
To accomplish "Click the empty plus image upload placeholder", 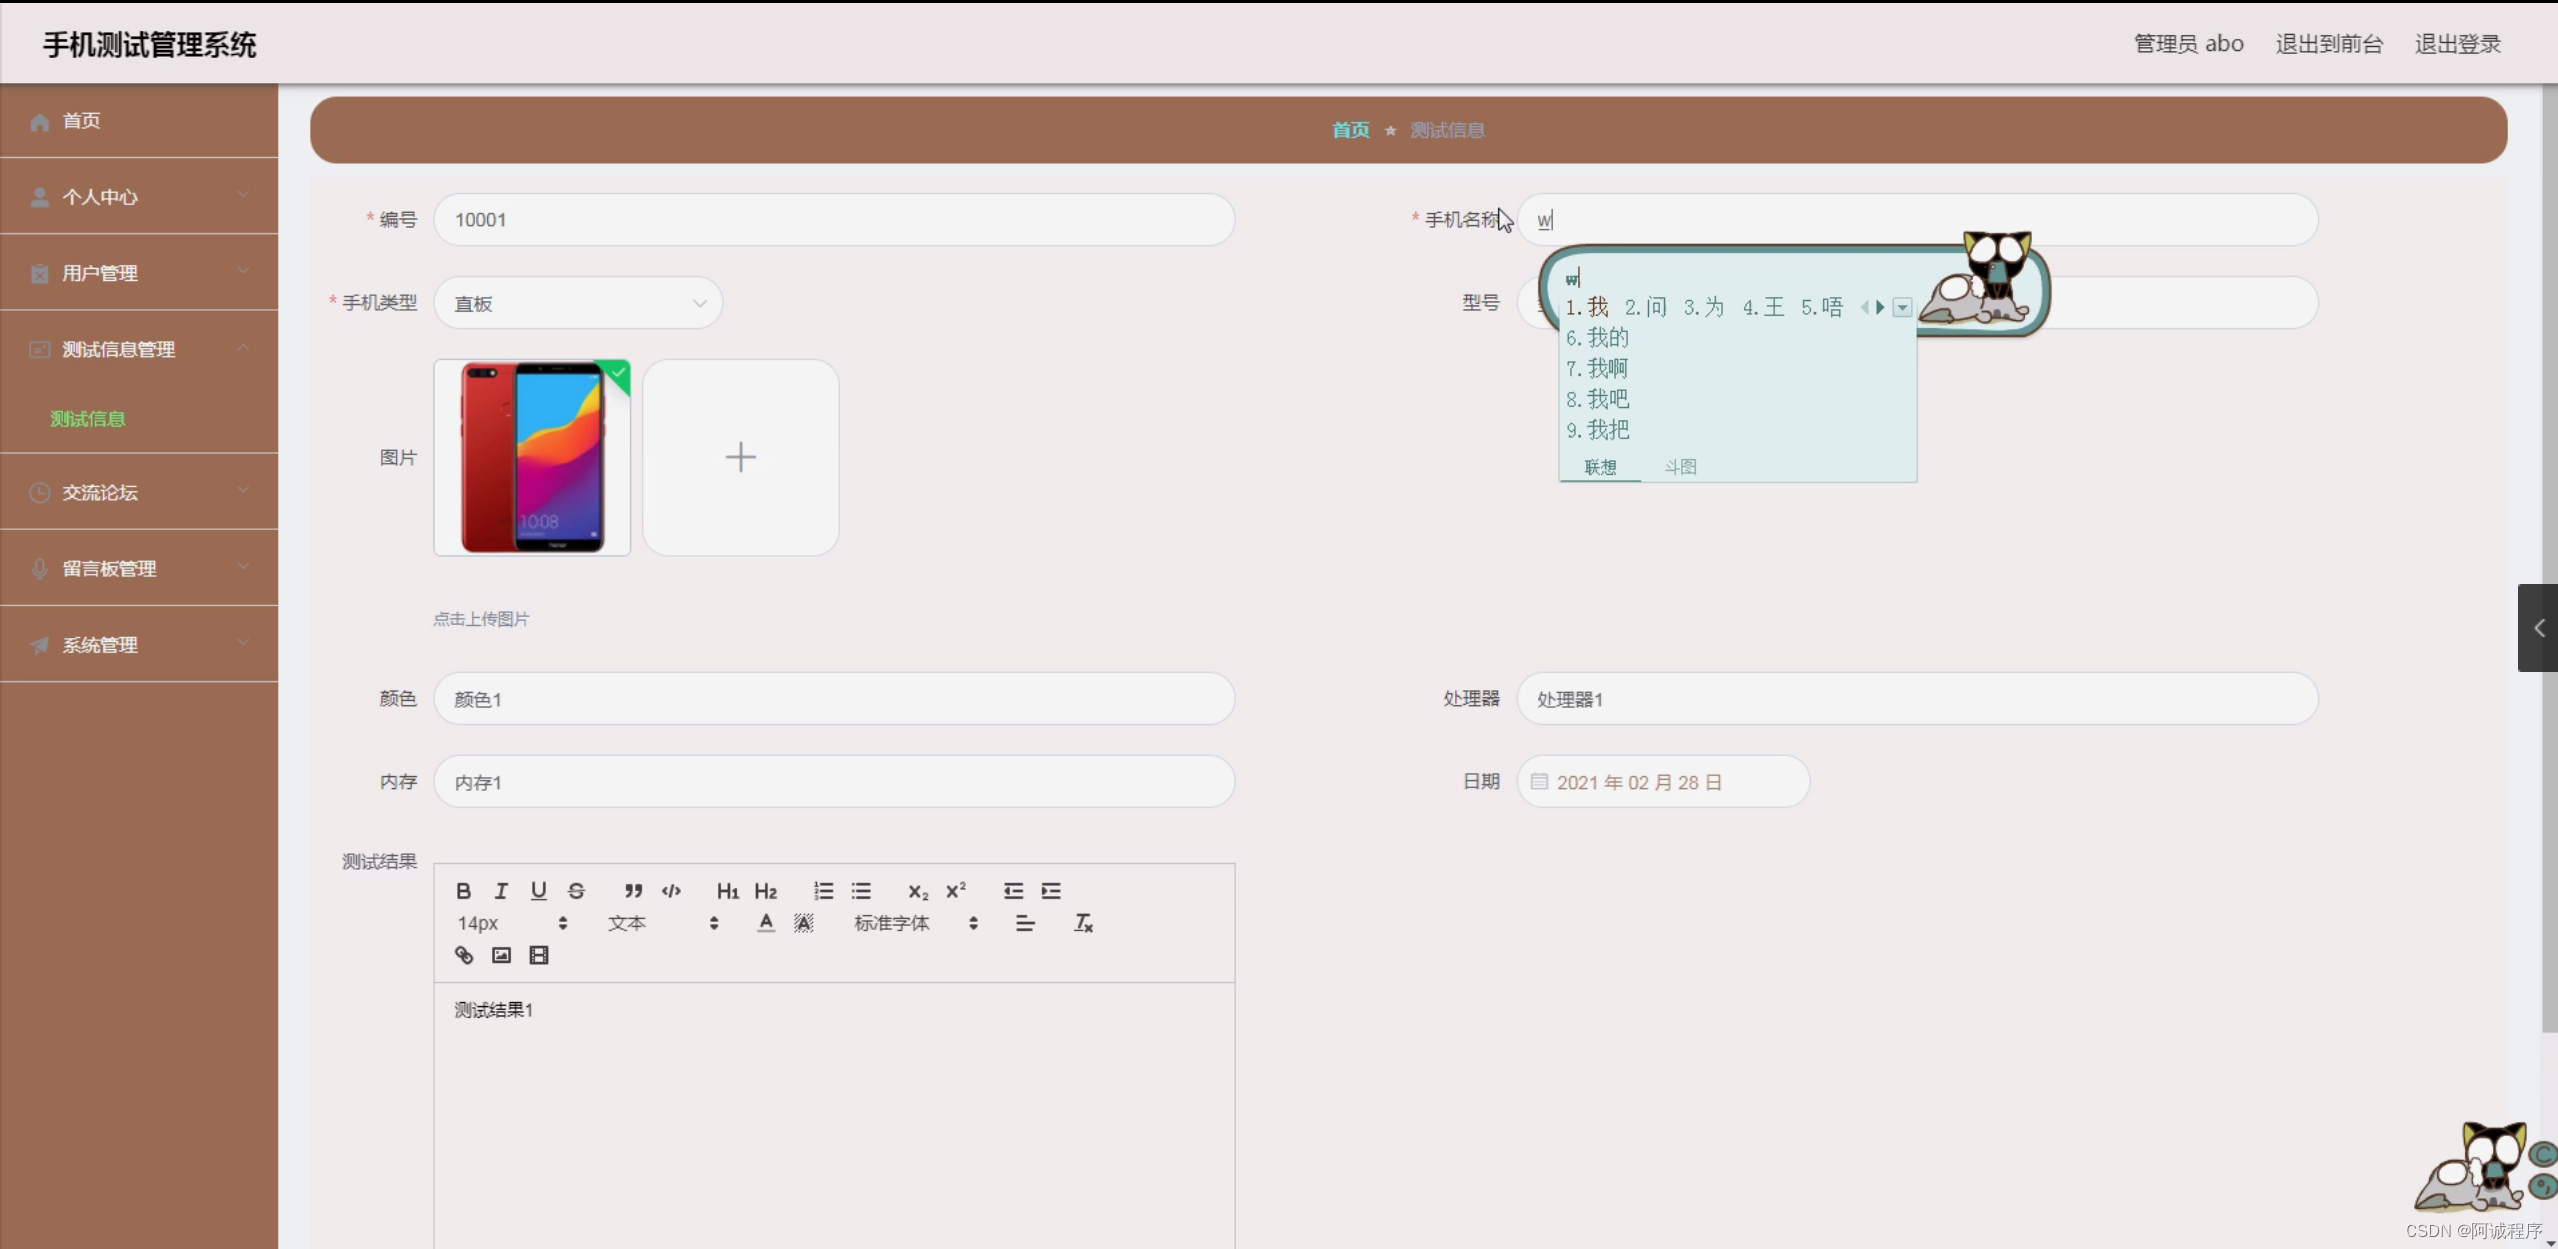I will 740,457.
